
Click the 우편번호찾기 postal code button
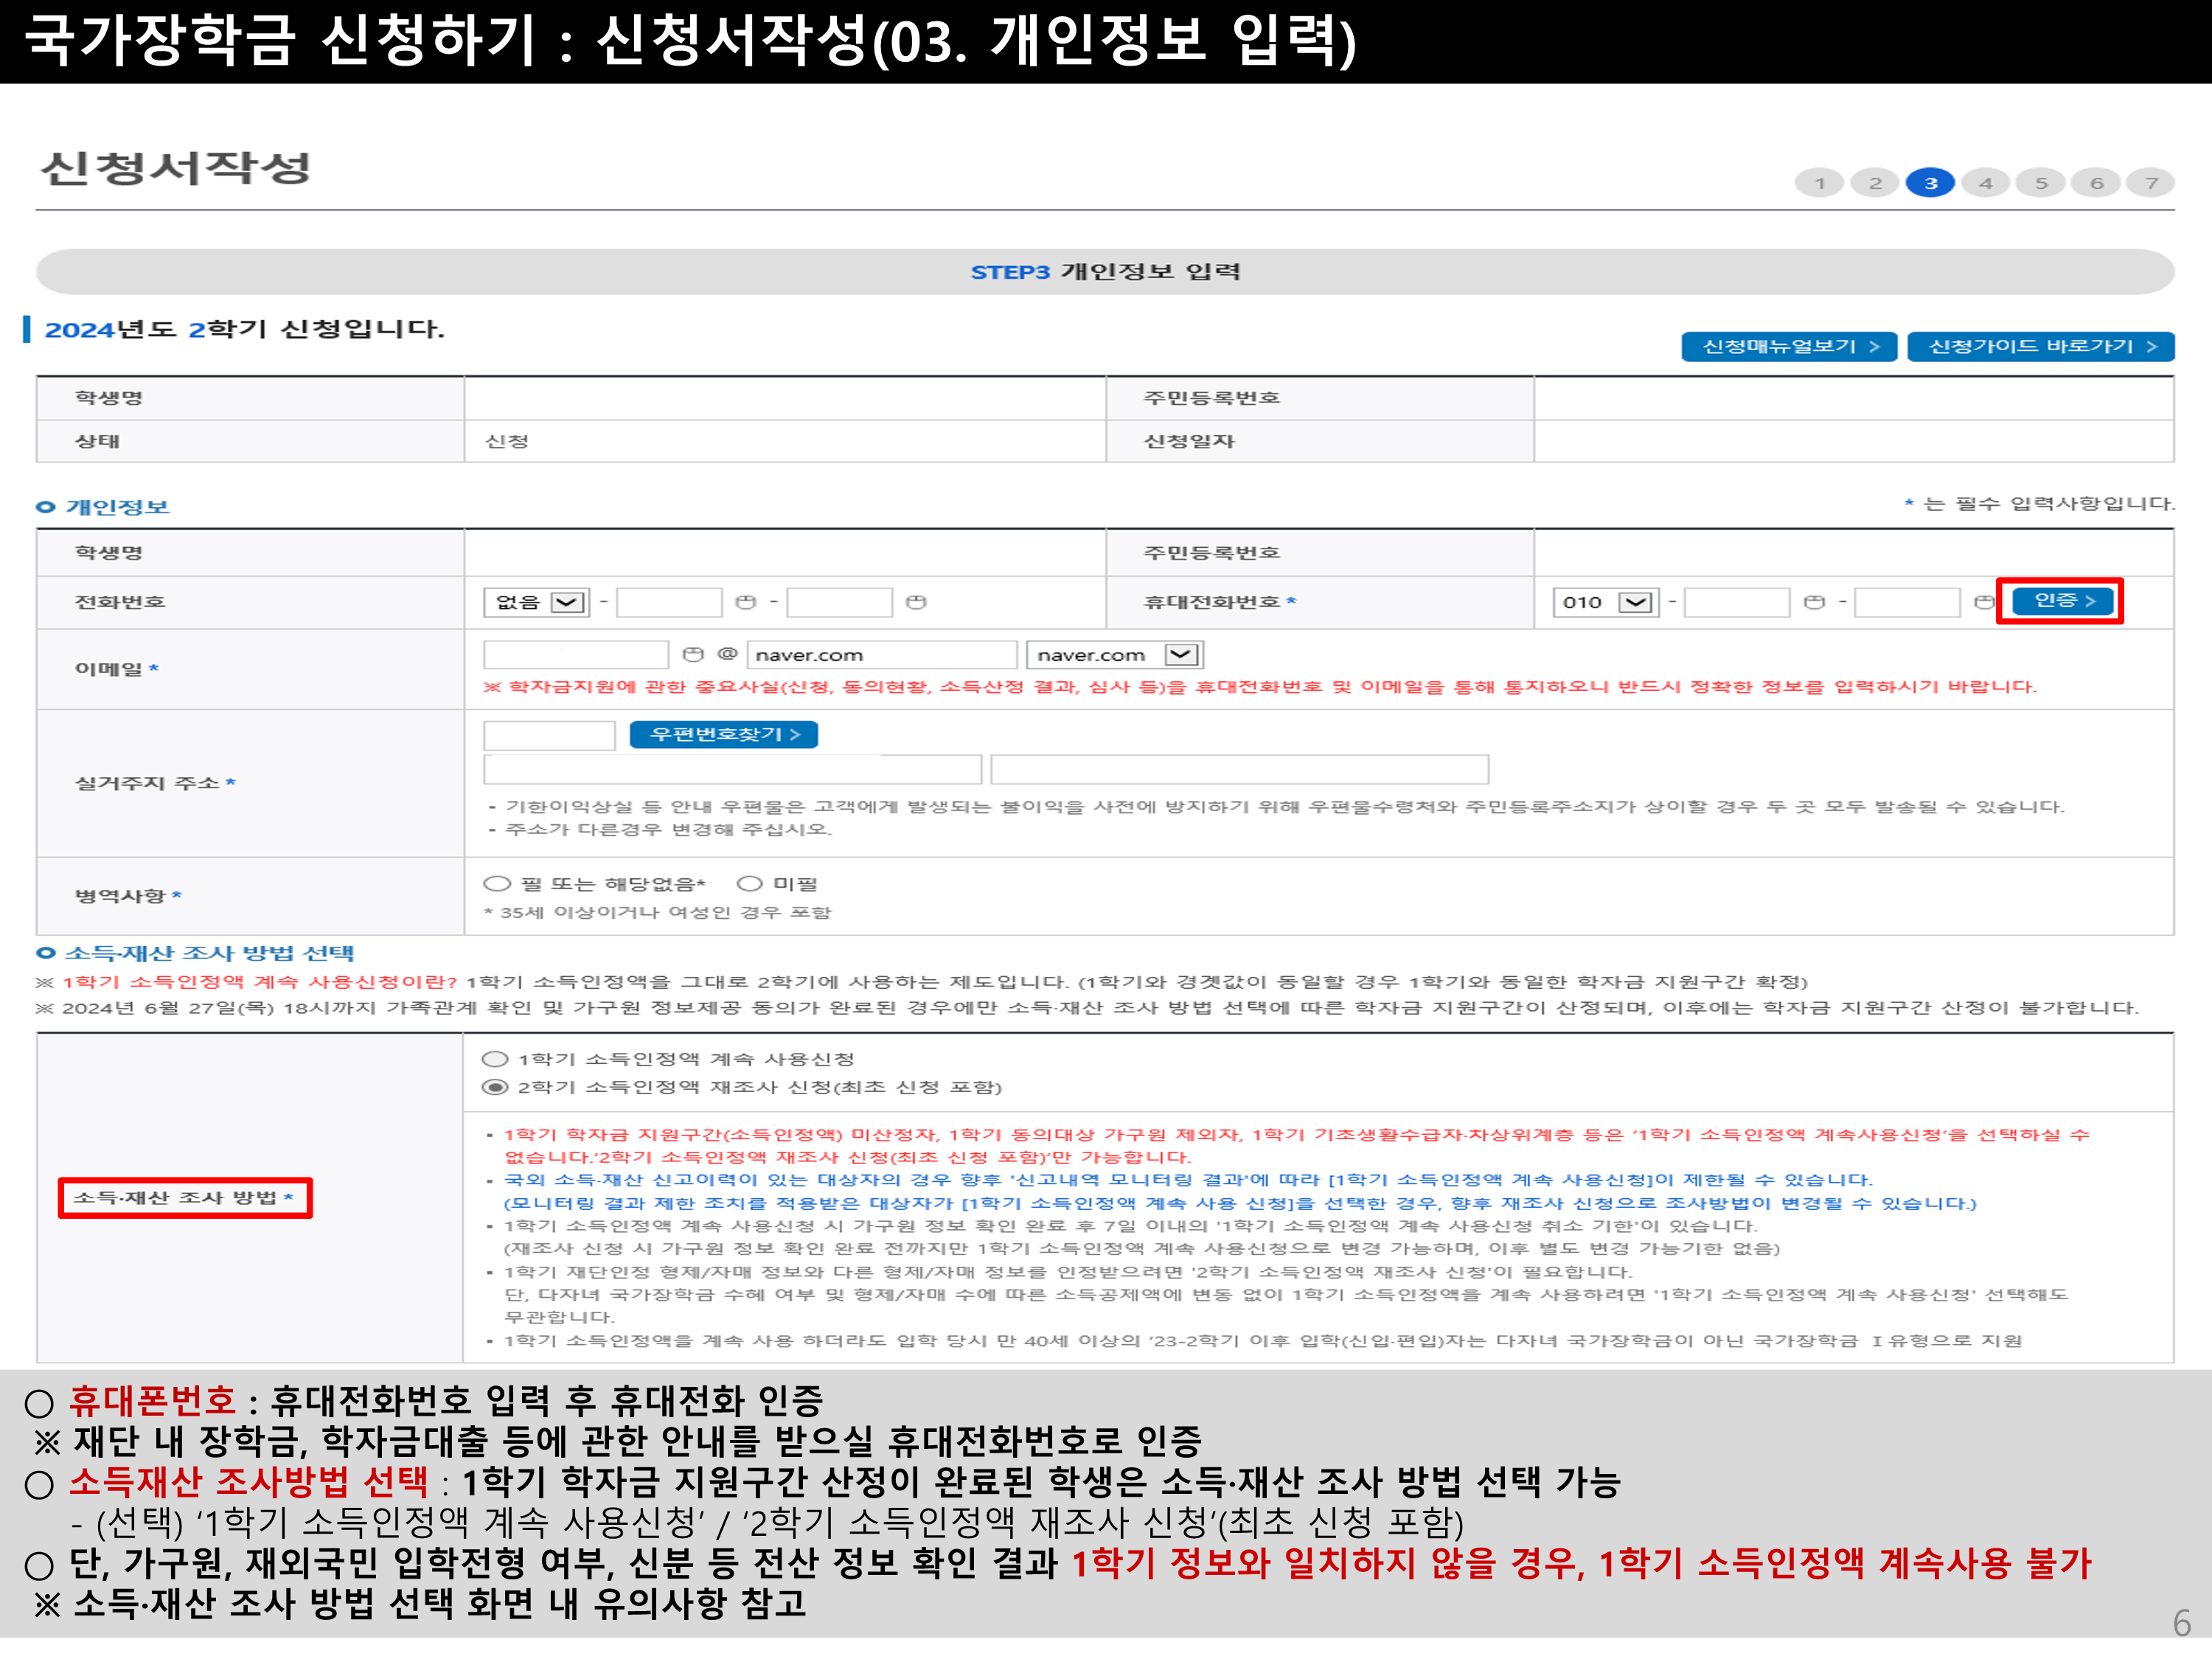click(x=724, y=735)
